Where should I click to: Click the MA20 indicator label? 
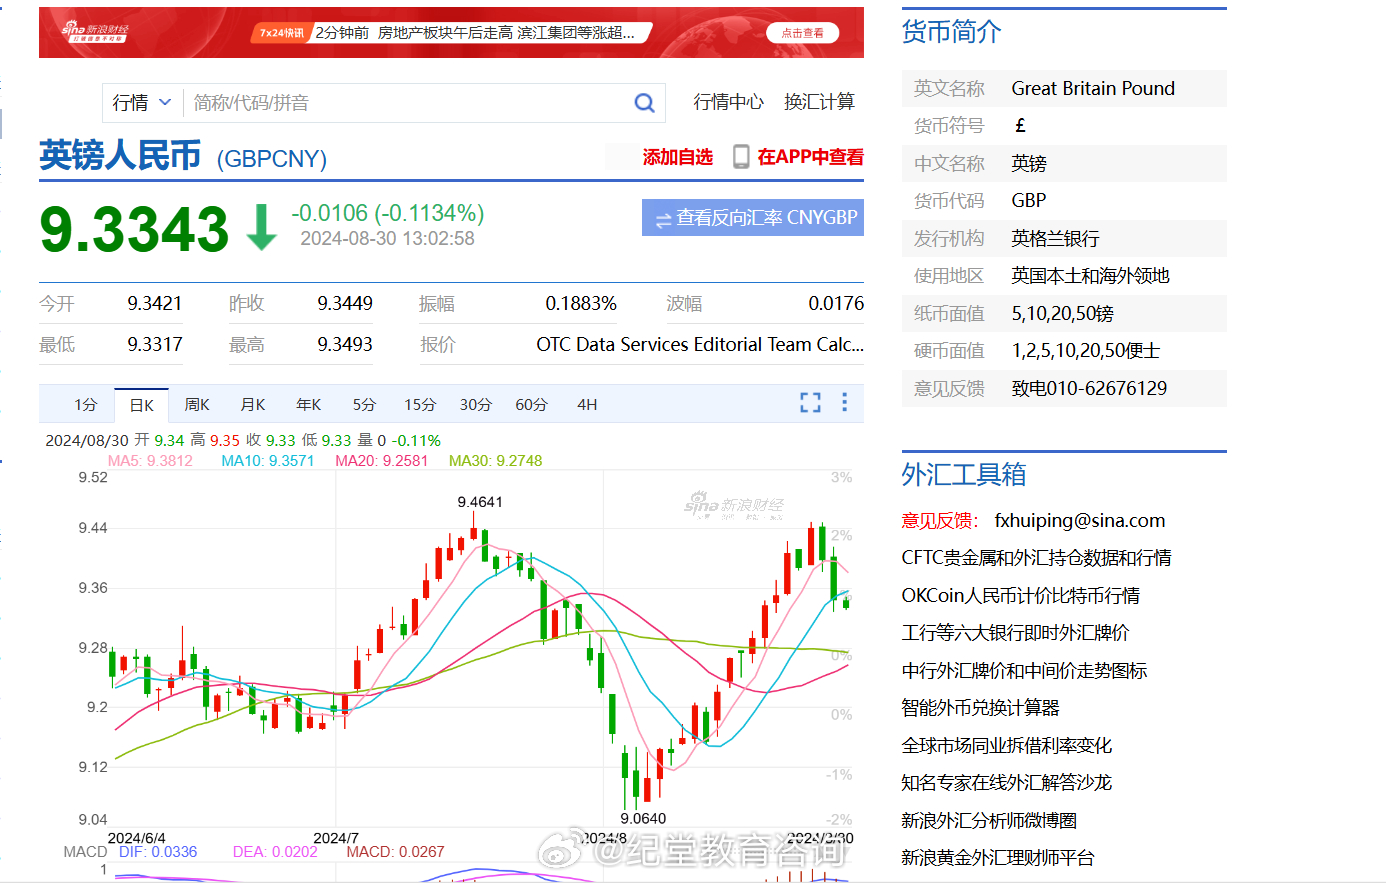click(x=382, y=461)
